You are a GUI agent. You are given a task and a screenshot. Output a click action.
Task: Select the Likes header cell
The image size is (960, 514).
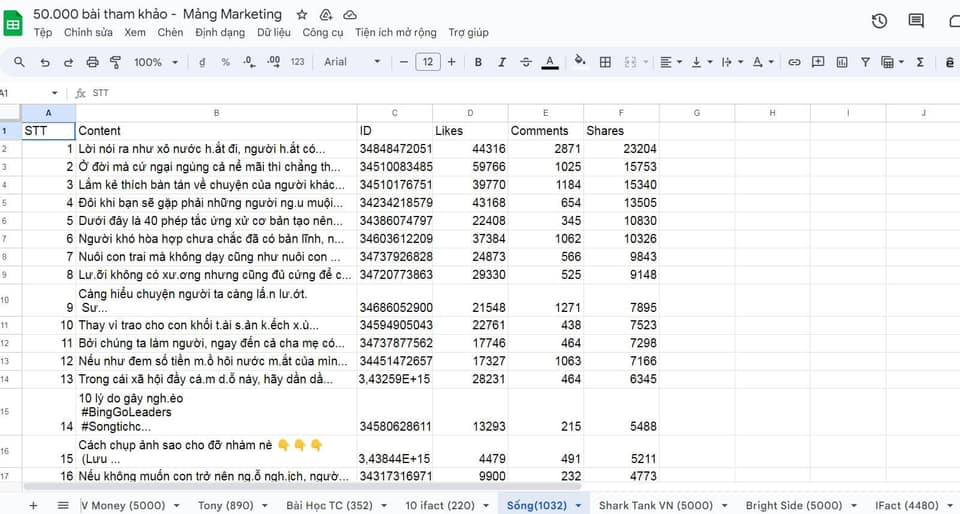coord(470,131)
